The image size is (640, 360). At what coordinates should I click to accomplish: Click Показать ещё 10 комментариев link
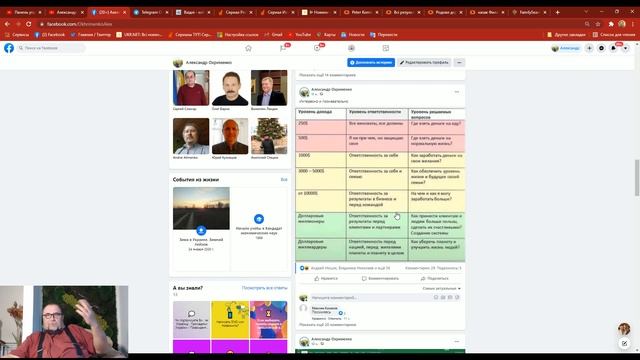(x=327, y=325)
